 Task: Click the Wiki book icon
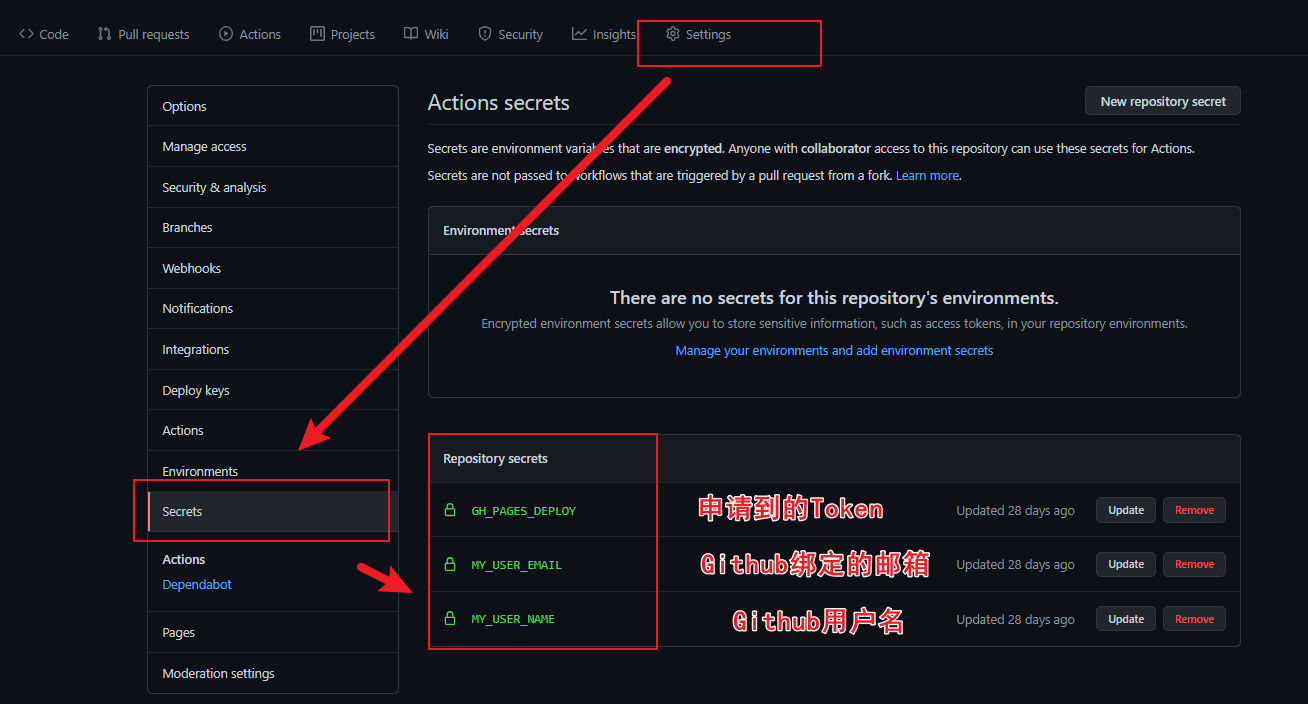(411, 34)
